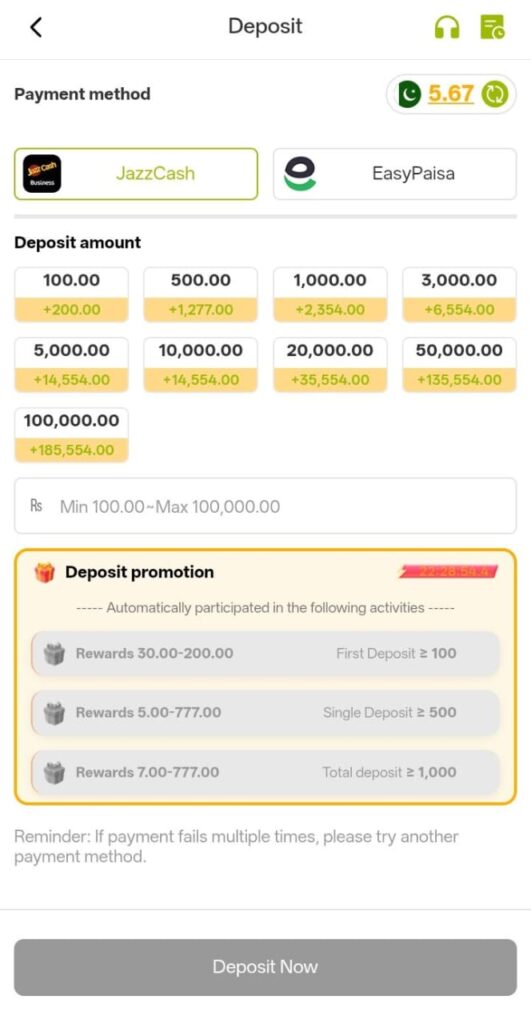Click the JazzCash Business logo

click(x=42, y=174)
